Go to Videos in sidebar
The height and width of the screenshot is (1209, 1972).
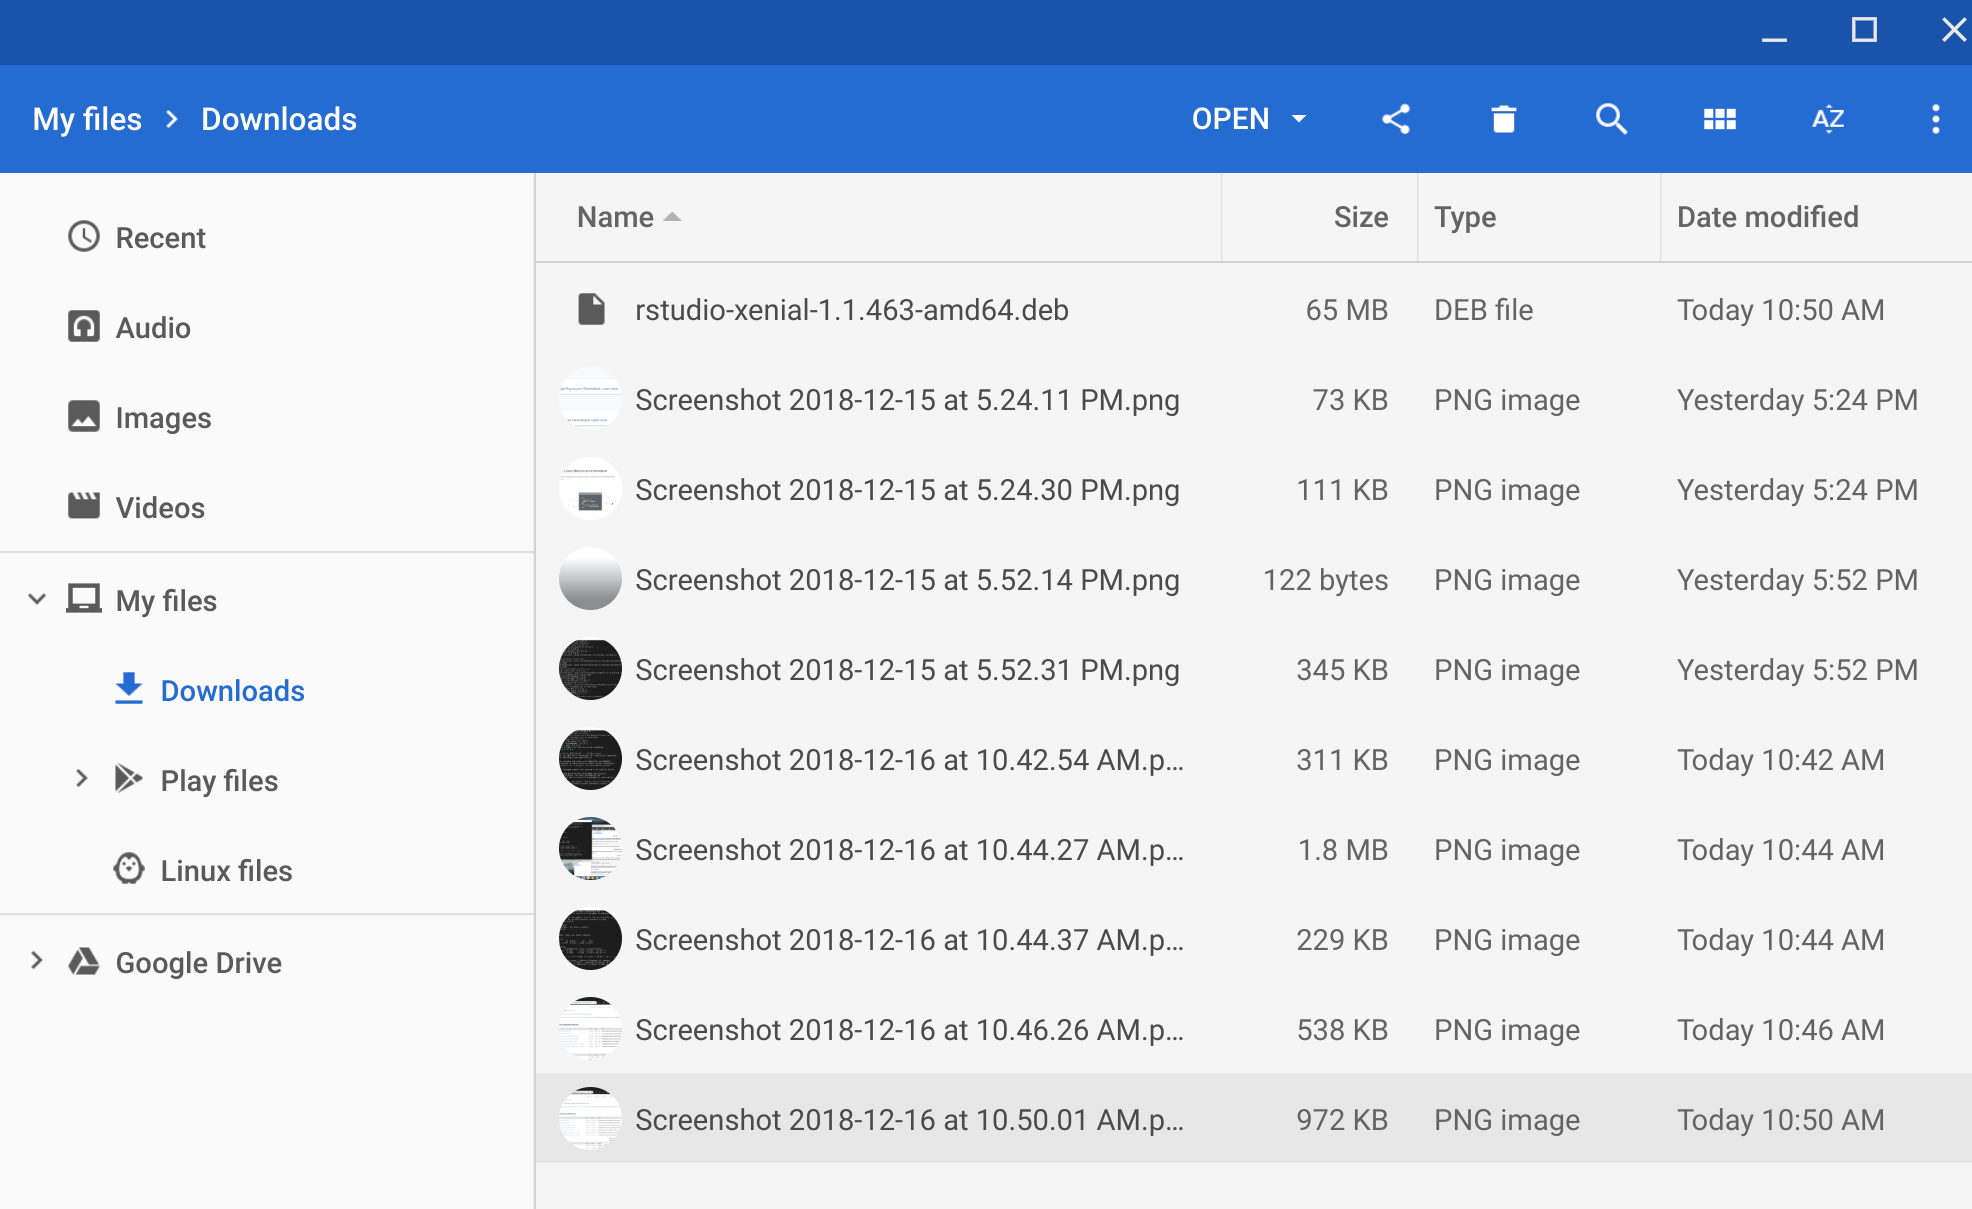tap(160, 508)
